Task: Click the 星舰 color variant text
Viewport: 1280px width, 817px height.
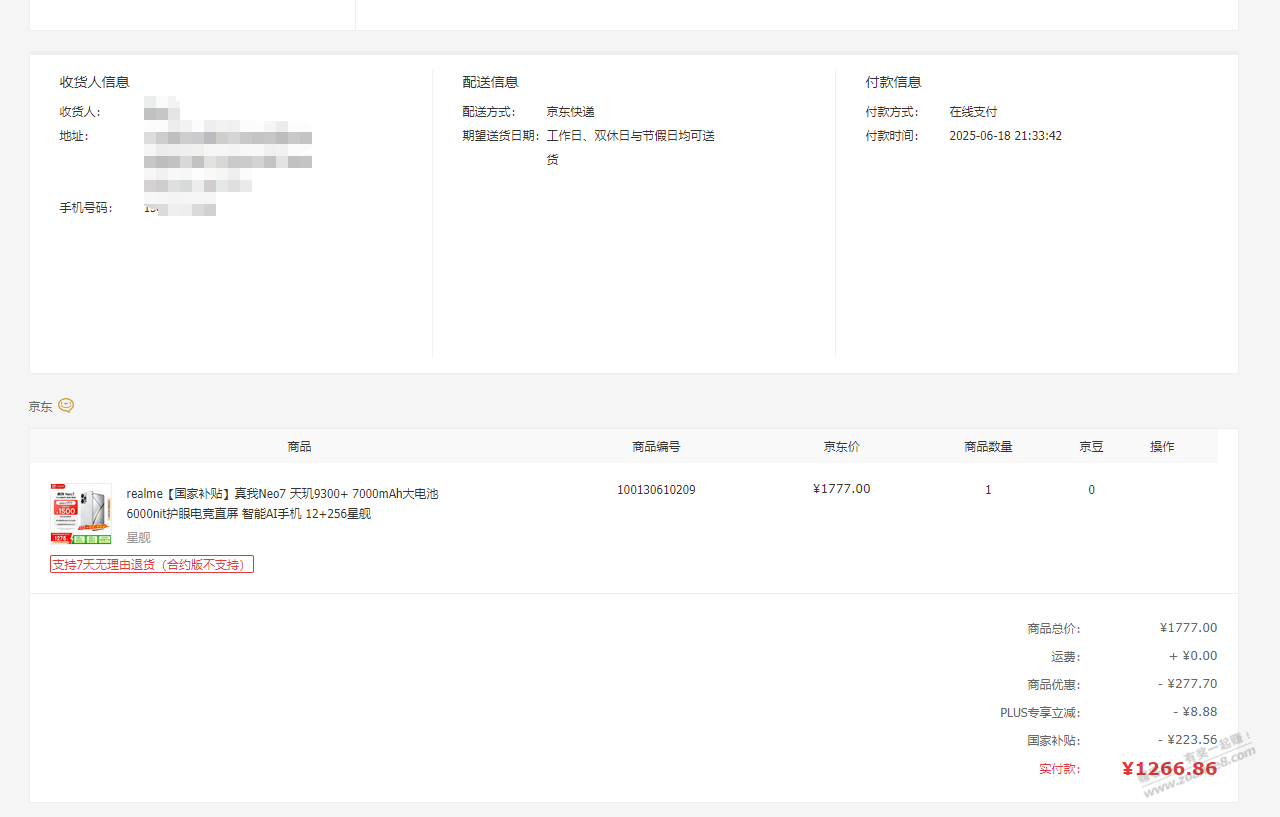Action: click(138, 538)
